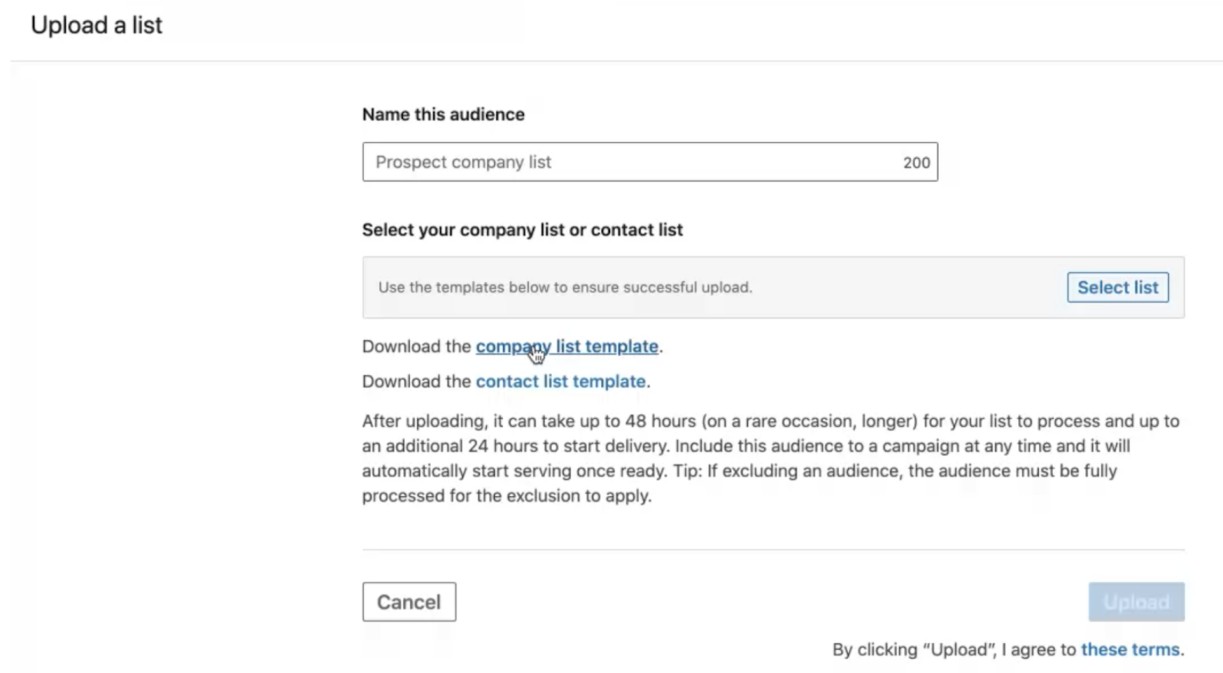Click 'Download the' text before company list link
Screen dimensions: 1223x673
pyautogui.click(x=416, y=346)
